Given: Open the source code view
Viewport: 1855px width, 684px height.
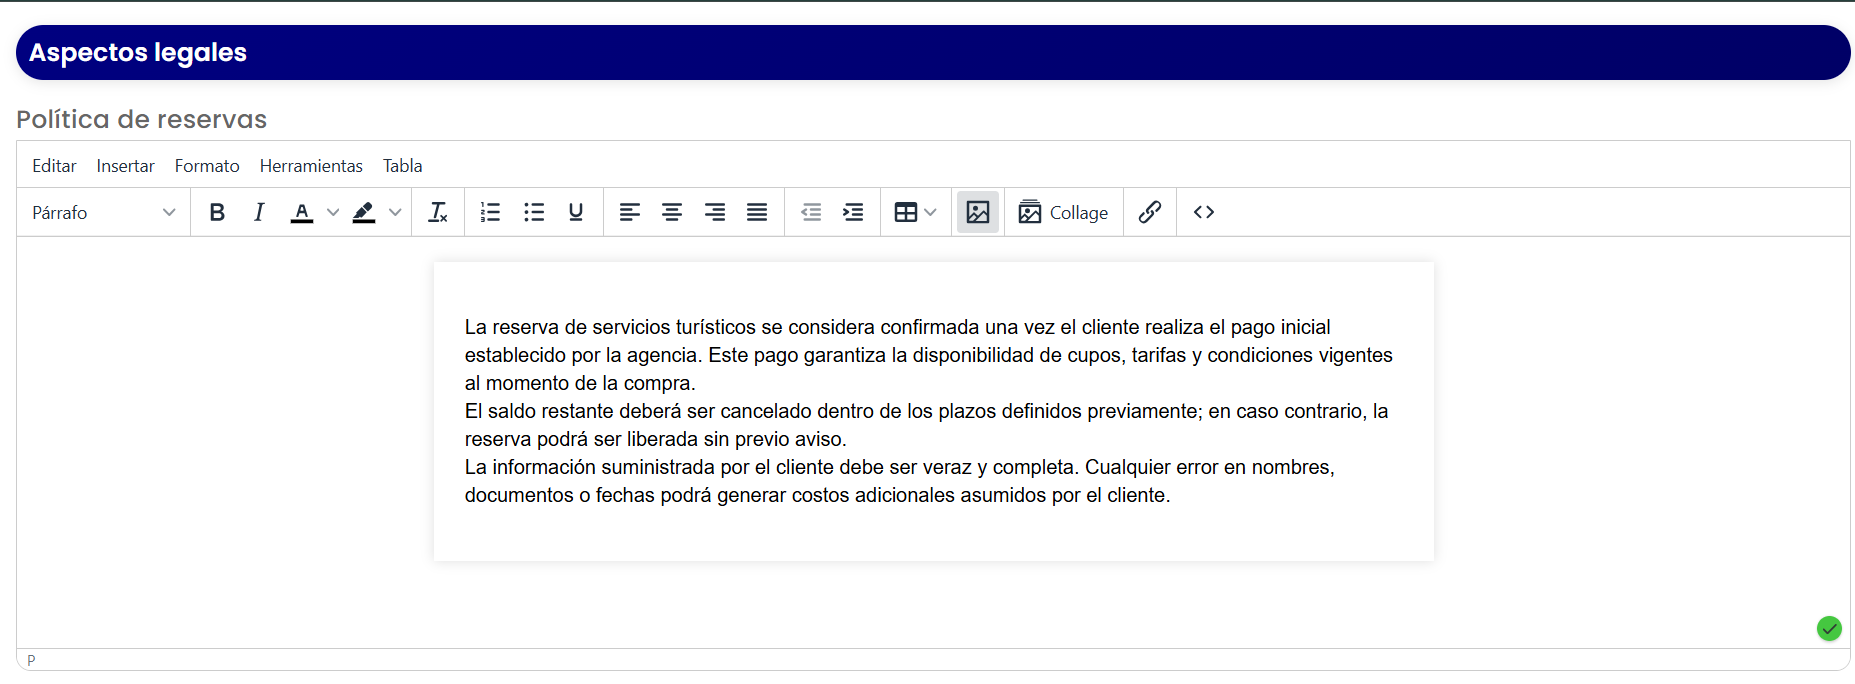Looking at the screenshot, I should pyautogui.click(x=1204, y=212).
